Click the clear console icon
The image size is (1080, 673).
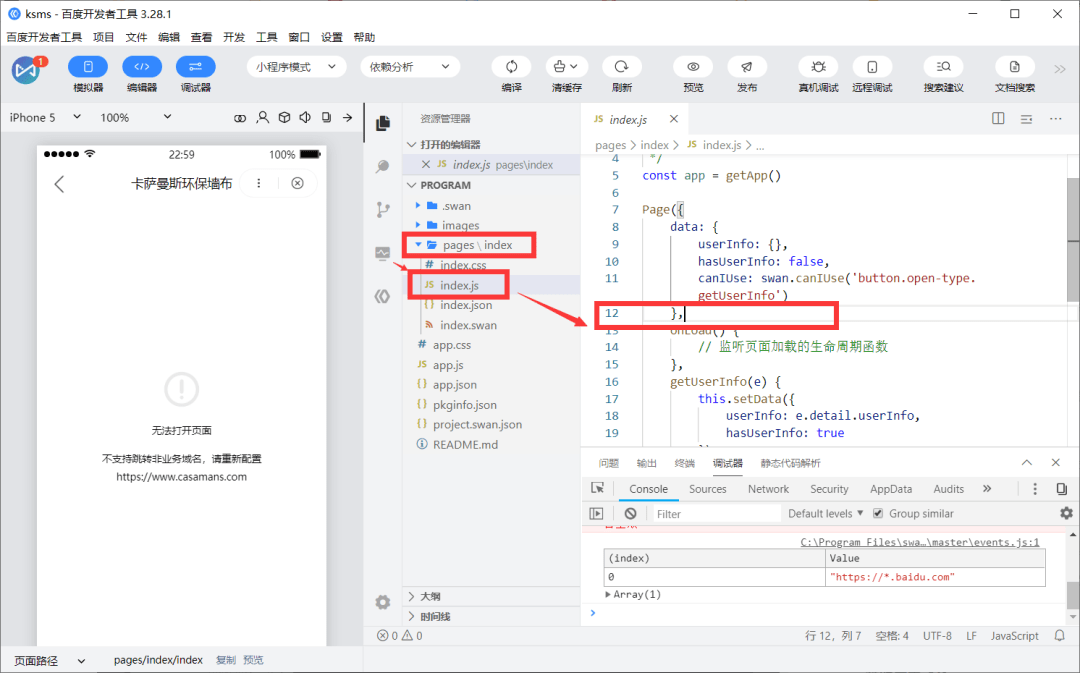[x=630, y=514]
